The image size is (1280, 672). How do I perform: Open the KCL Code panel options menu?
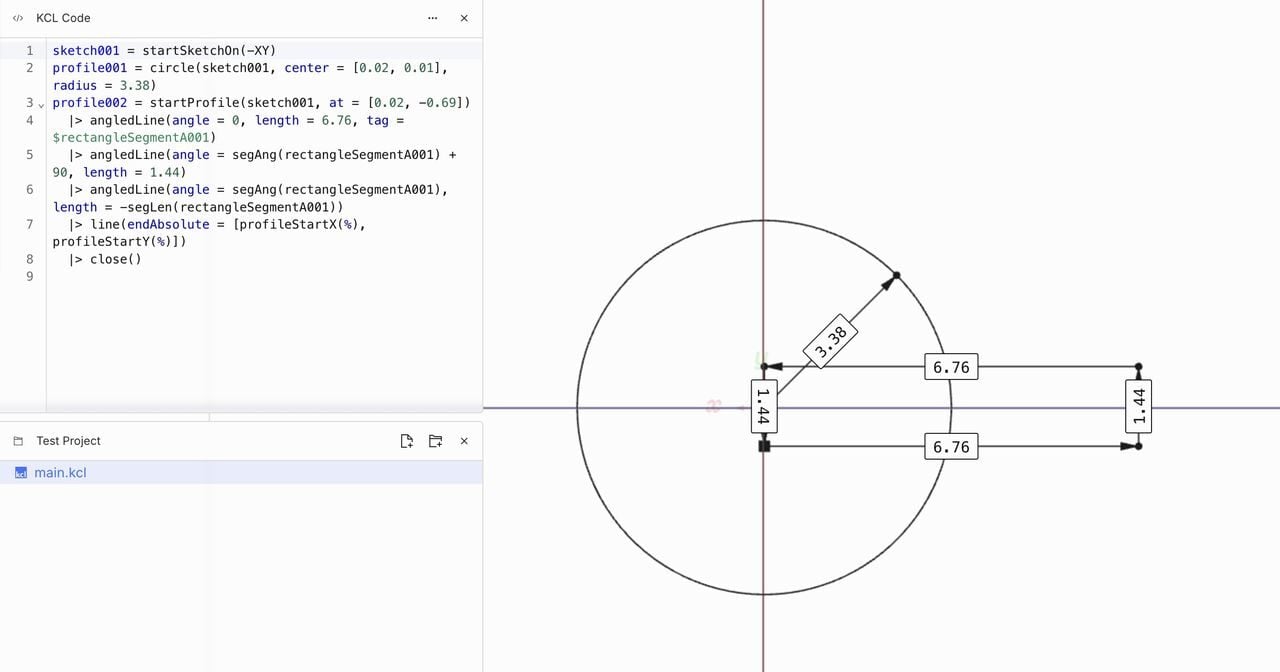click(x=432, y=18)
